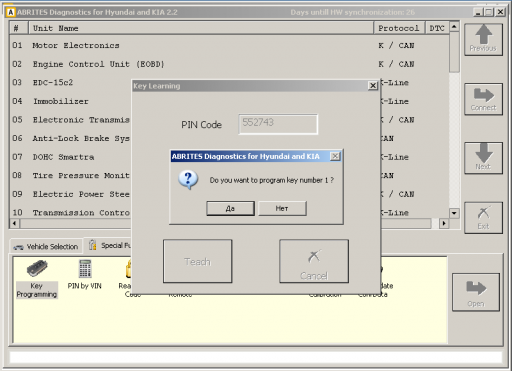This screenshot has height=371, width=512.
Task: Close the Key Learning dialog
Action: point(373,86)
